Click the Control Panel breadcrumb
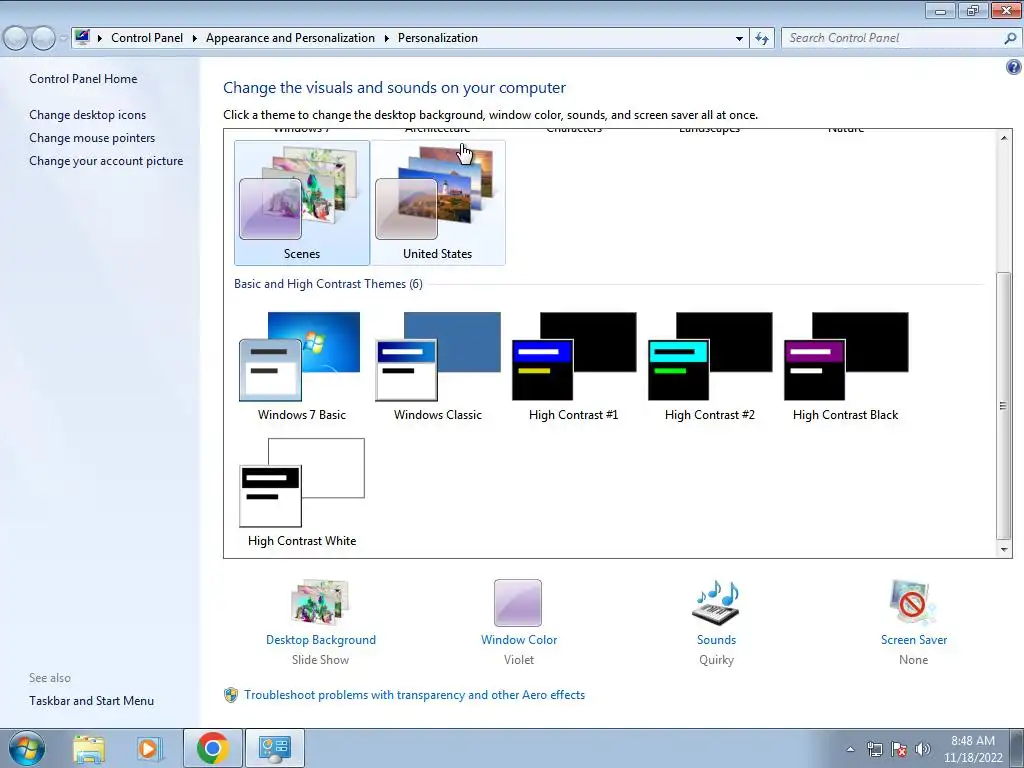This screenshot has height=768, width=1024. 147,38
